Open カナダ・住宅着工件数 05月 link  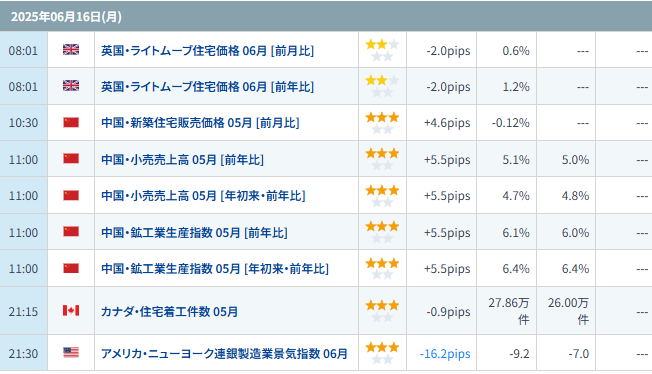click(x=169, y=312)
